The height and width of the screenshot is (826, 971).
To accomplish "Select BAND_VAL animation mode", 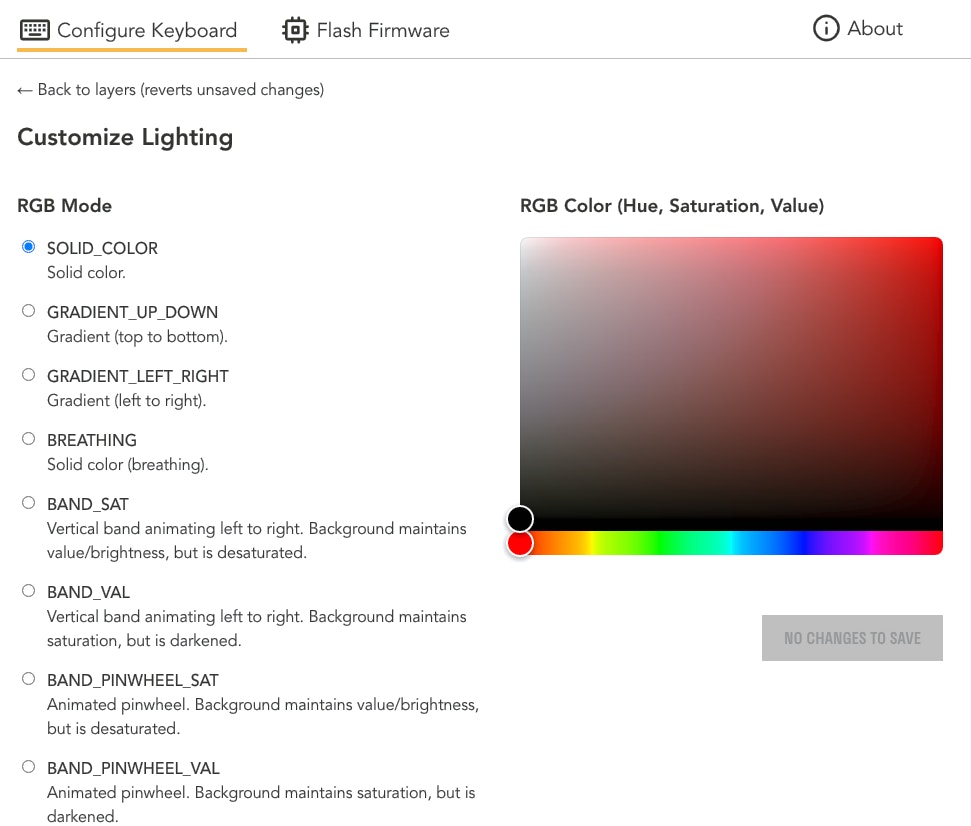I will 29,591.
